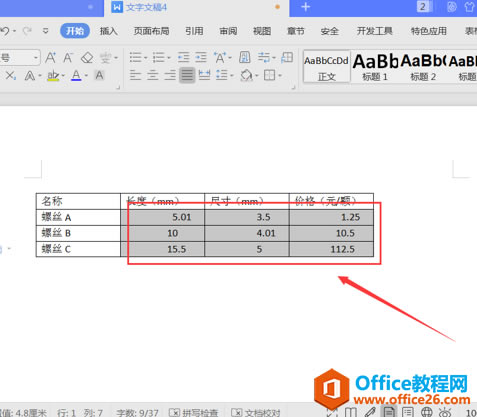Click the character shading A icon
The image size is (477, 417).
(x=99, y=75)
